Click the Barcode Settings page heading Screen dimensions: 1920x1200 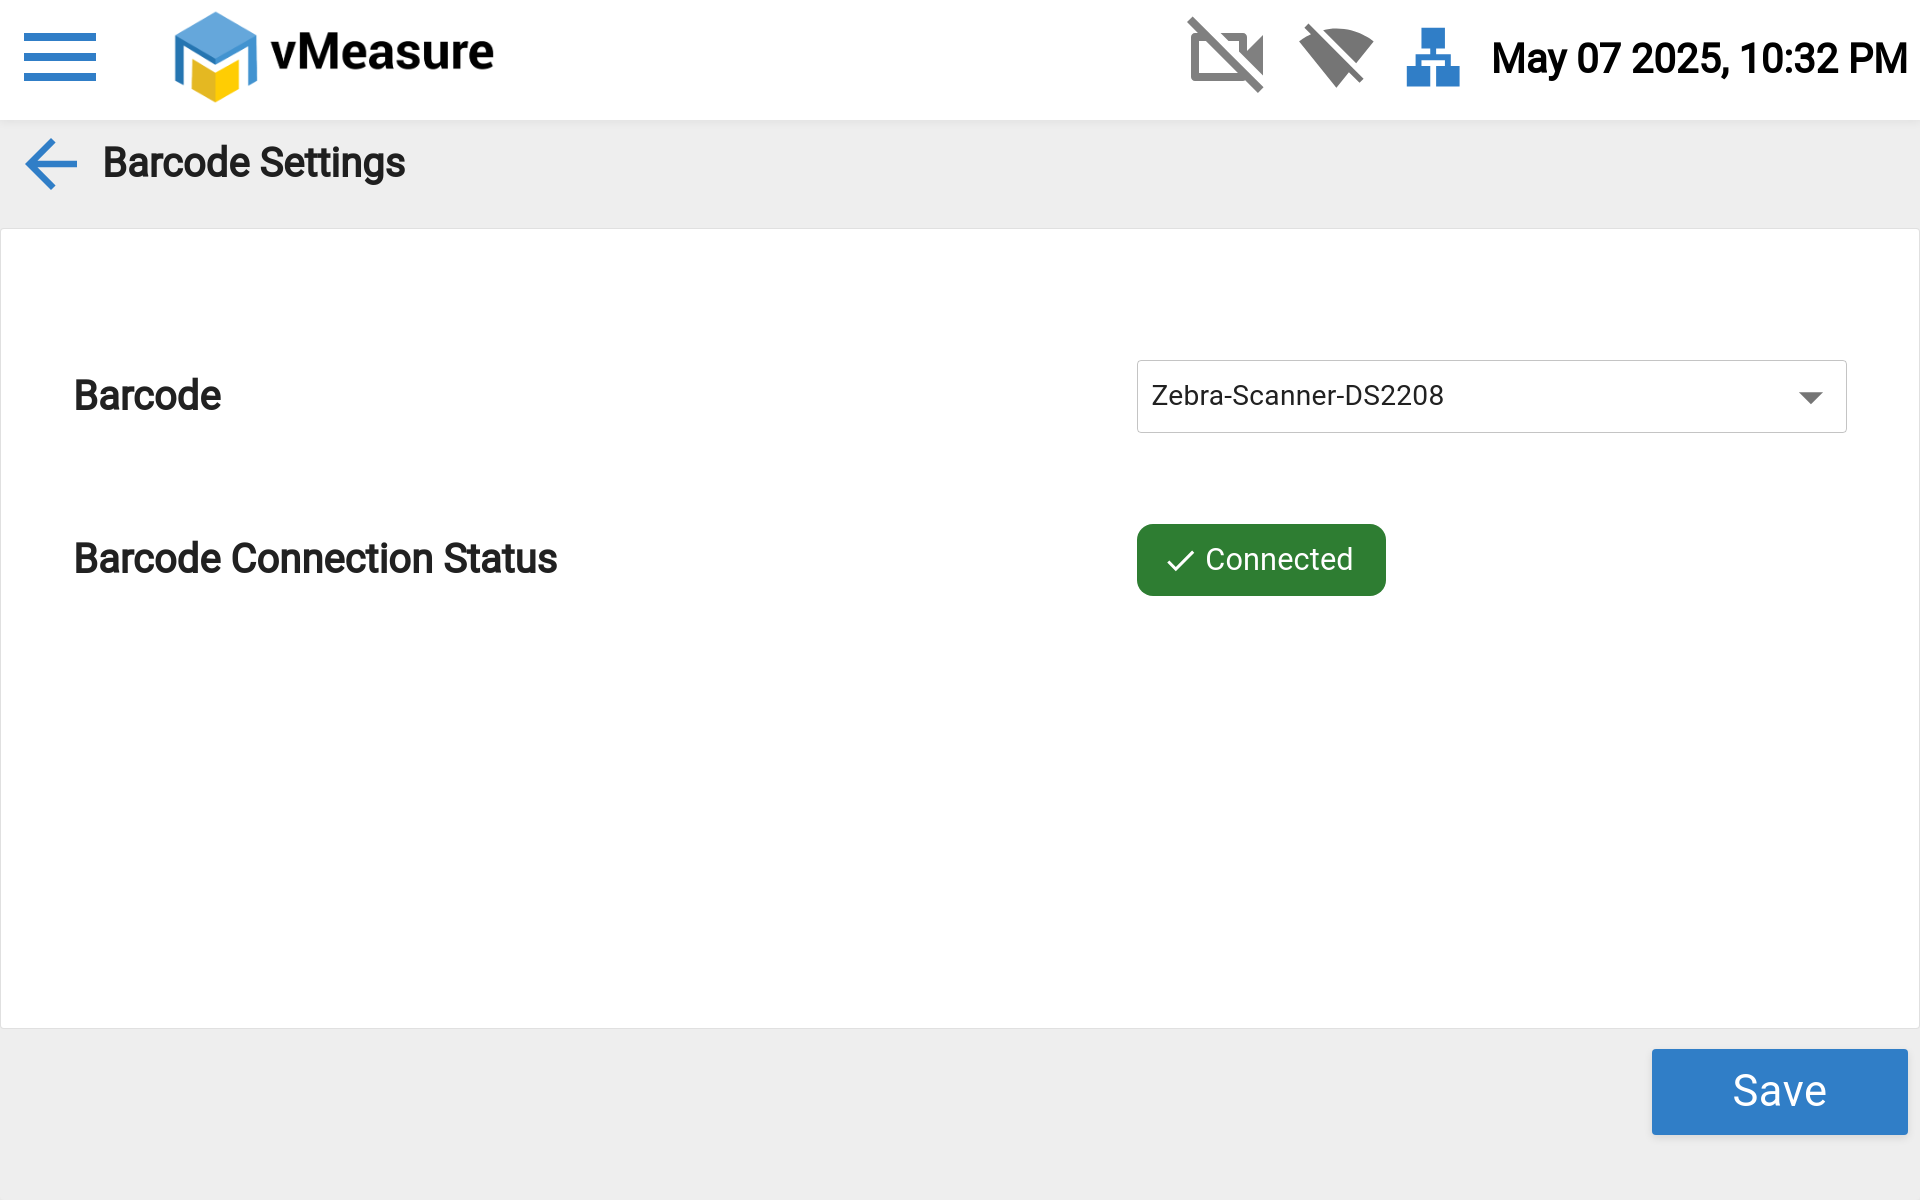click(254, 163)
